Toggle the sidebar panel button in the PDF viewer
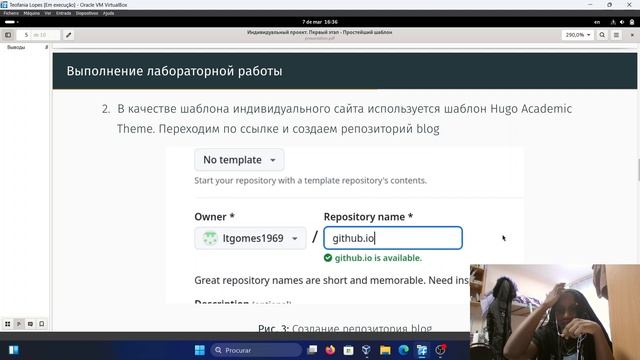640x360 pixels. [8, 35]
